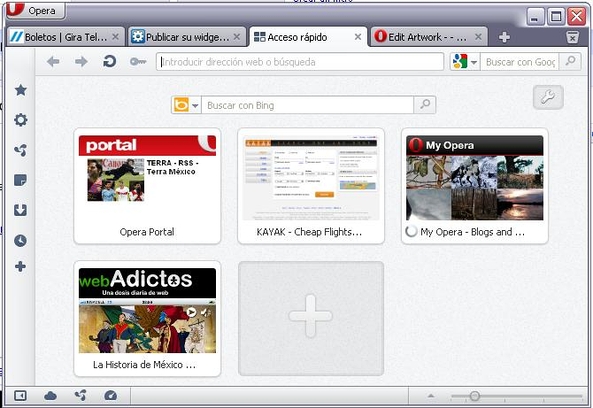Open the Unite panel in sidebar
Viewport: 593px width, 408px height.
coord(20,150)
